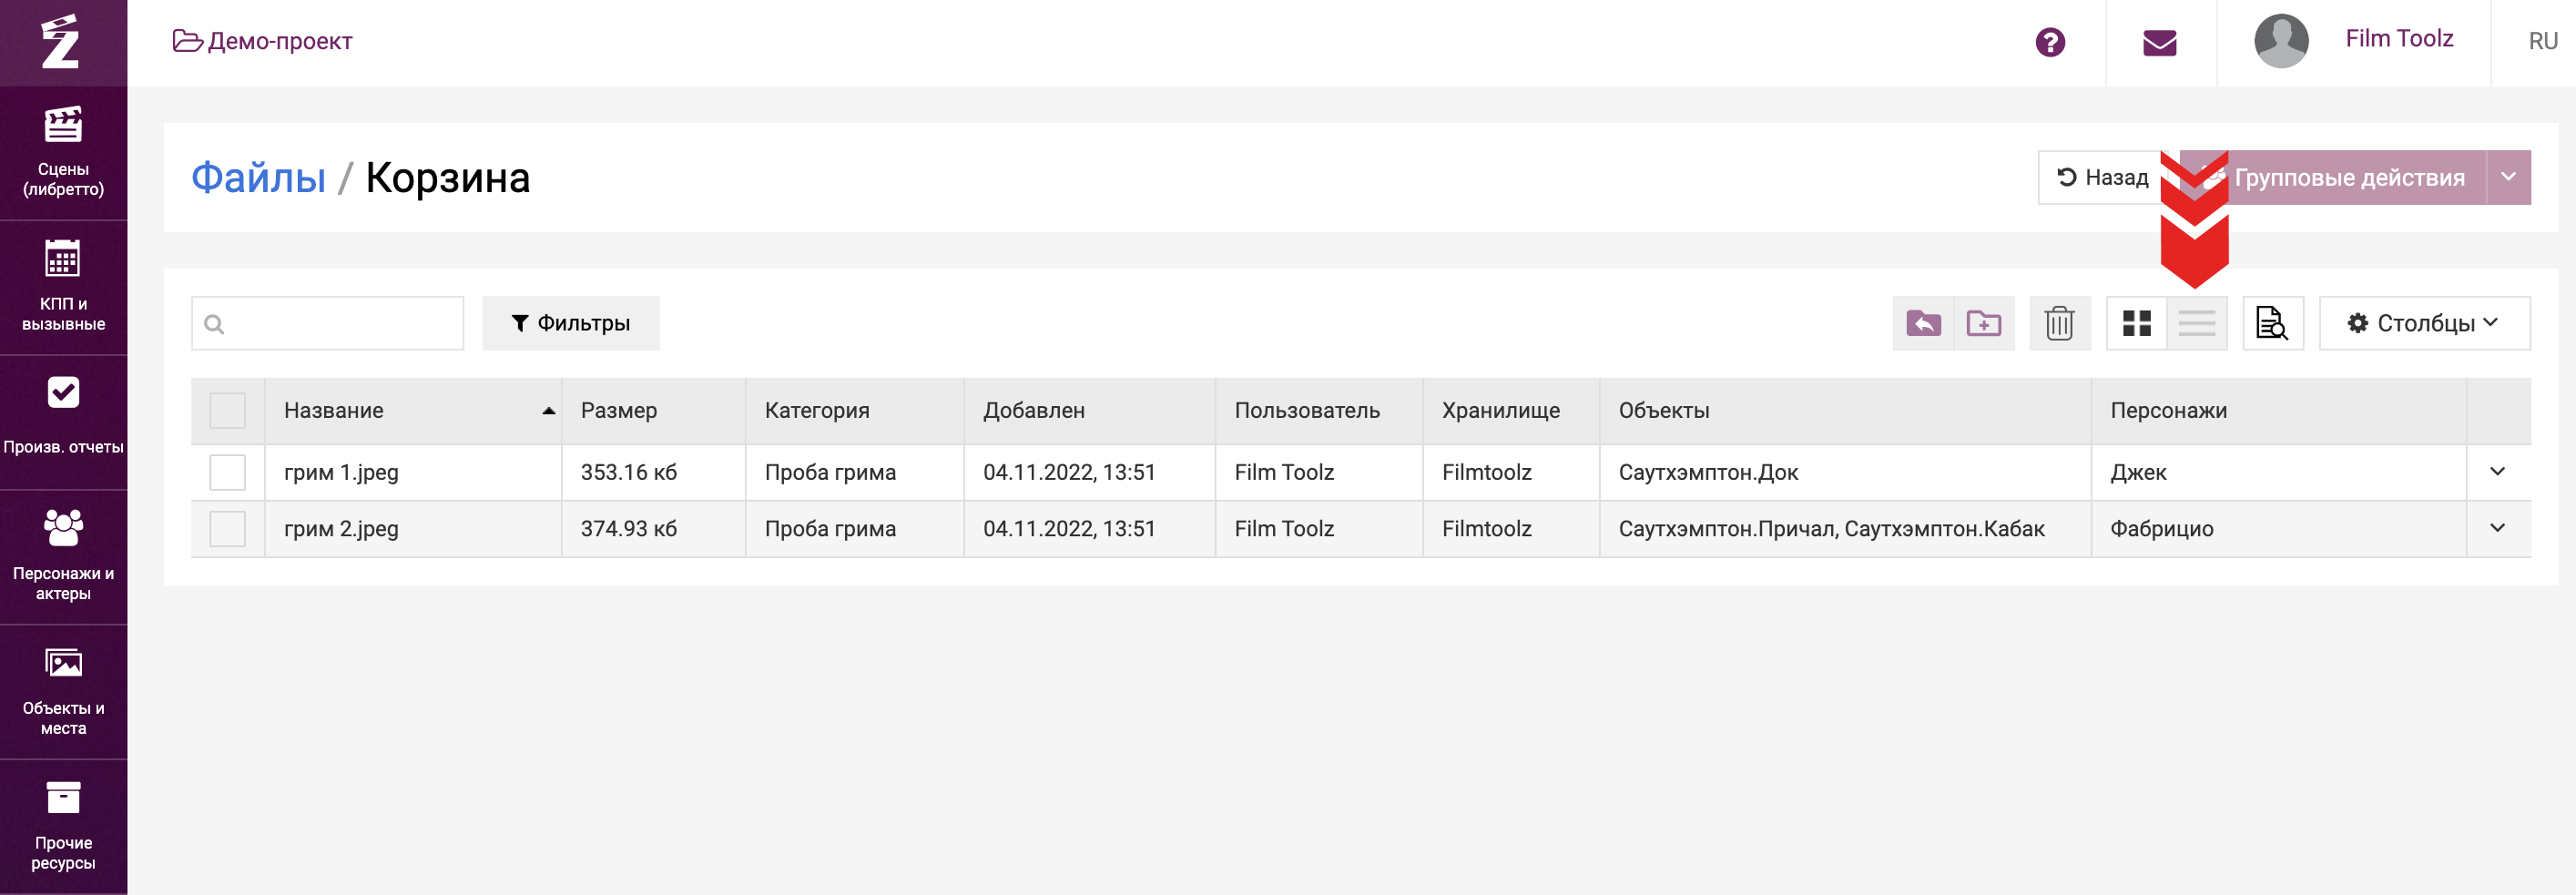Click the trash bin delete icon

tap(2059, 323)
